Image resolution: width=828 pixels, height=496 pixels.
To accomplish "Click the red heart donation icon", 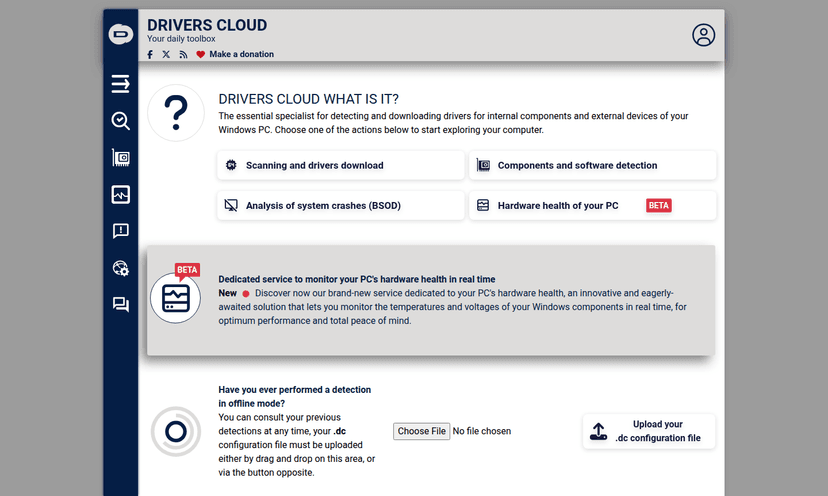I will (200, 54).
